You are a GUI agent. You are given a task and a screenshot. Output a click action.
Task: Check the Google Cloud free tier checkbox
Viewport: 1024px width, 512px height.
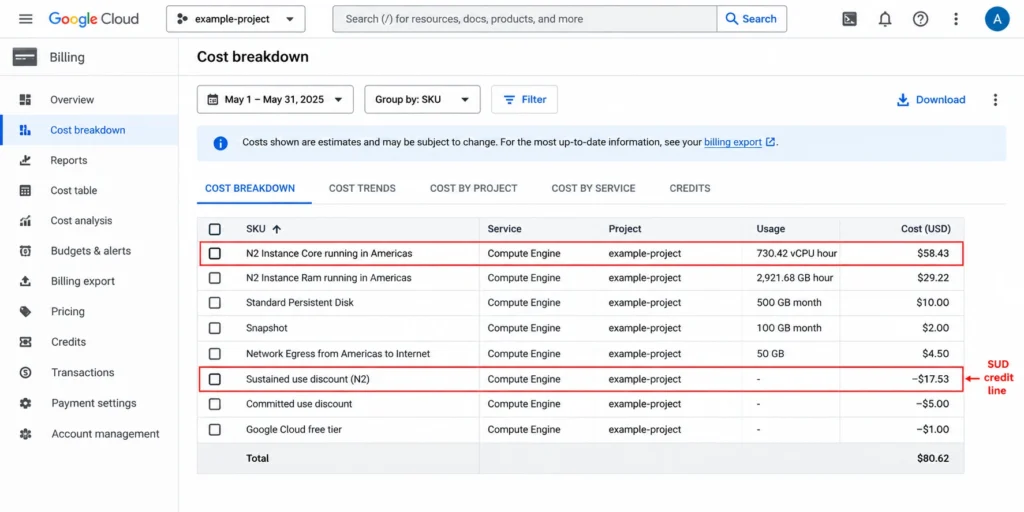pos(215,430)
